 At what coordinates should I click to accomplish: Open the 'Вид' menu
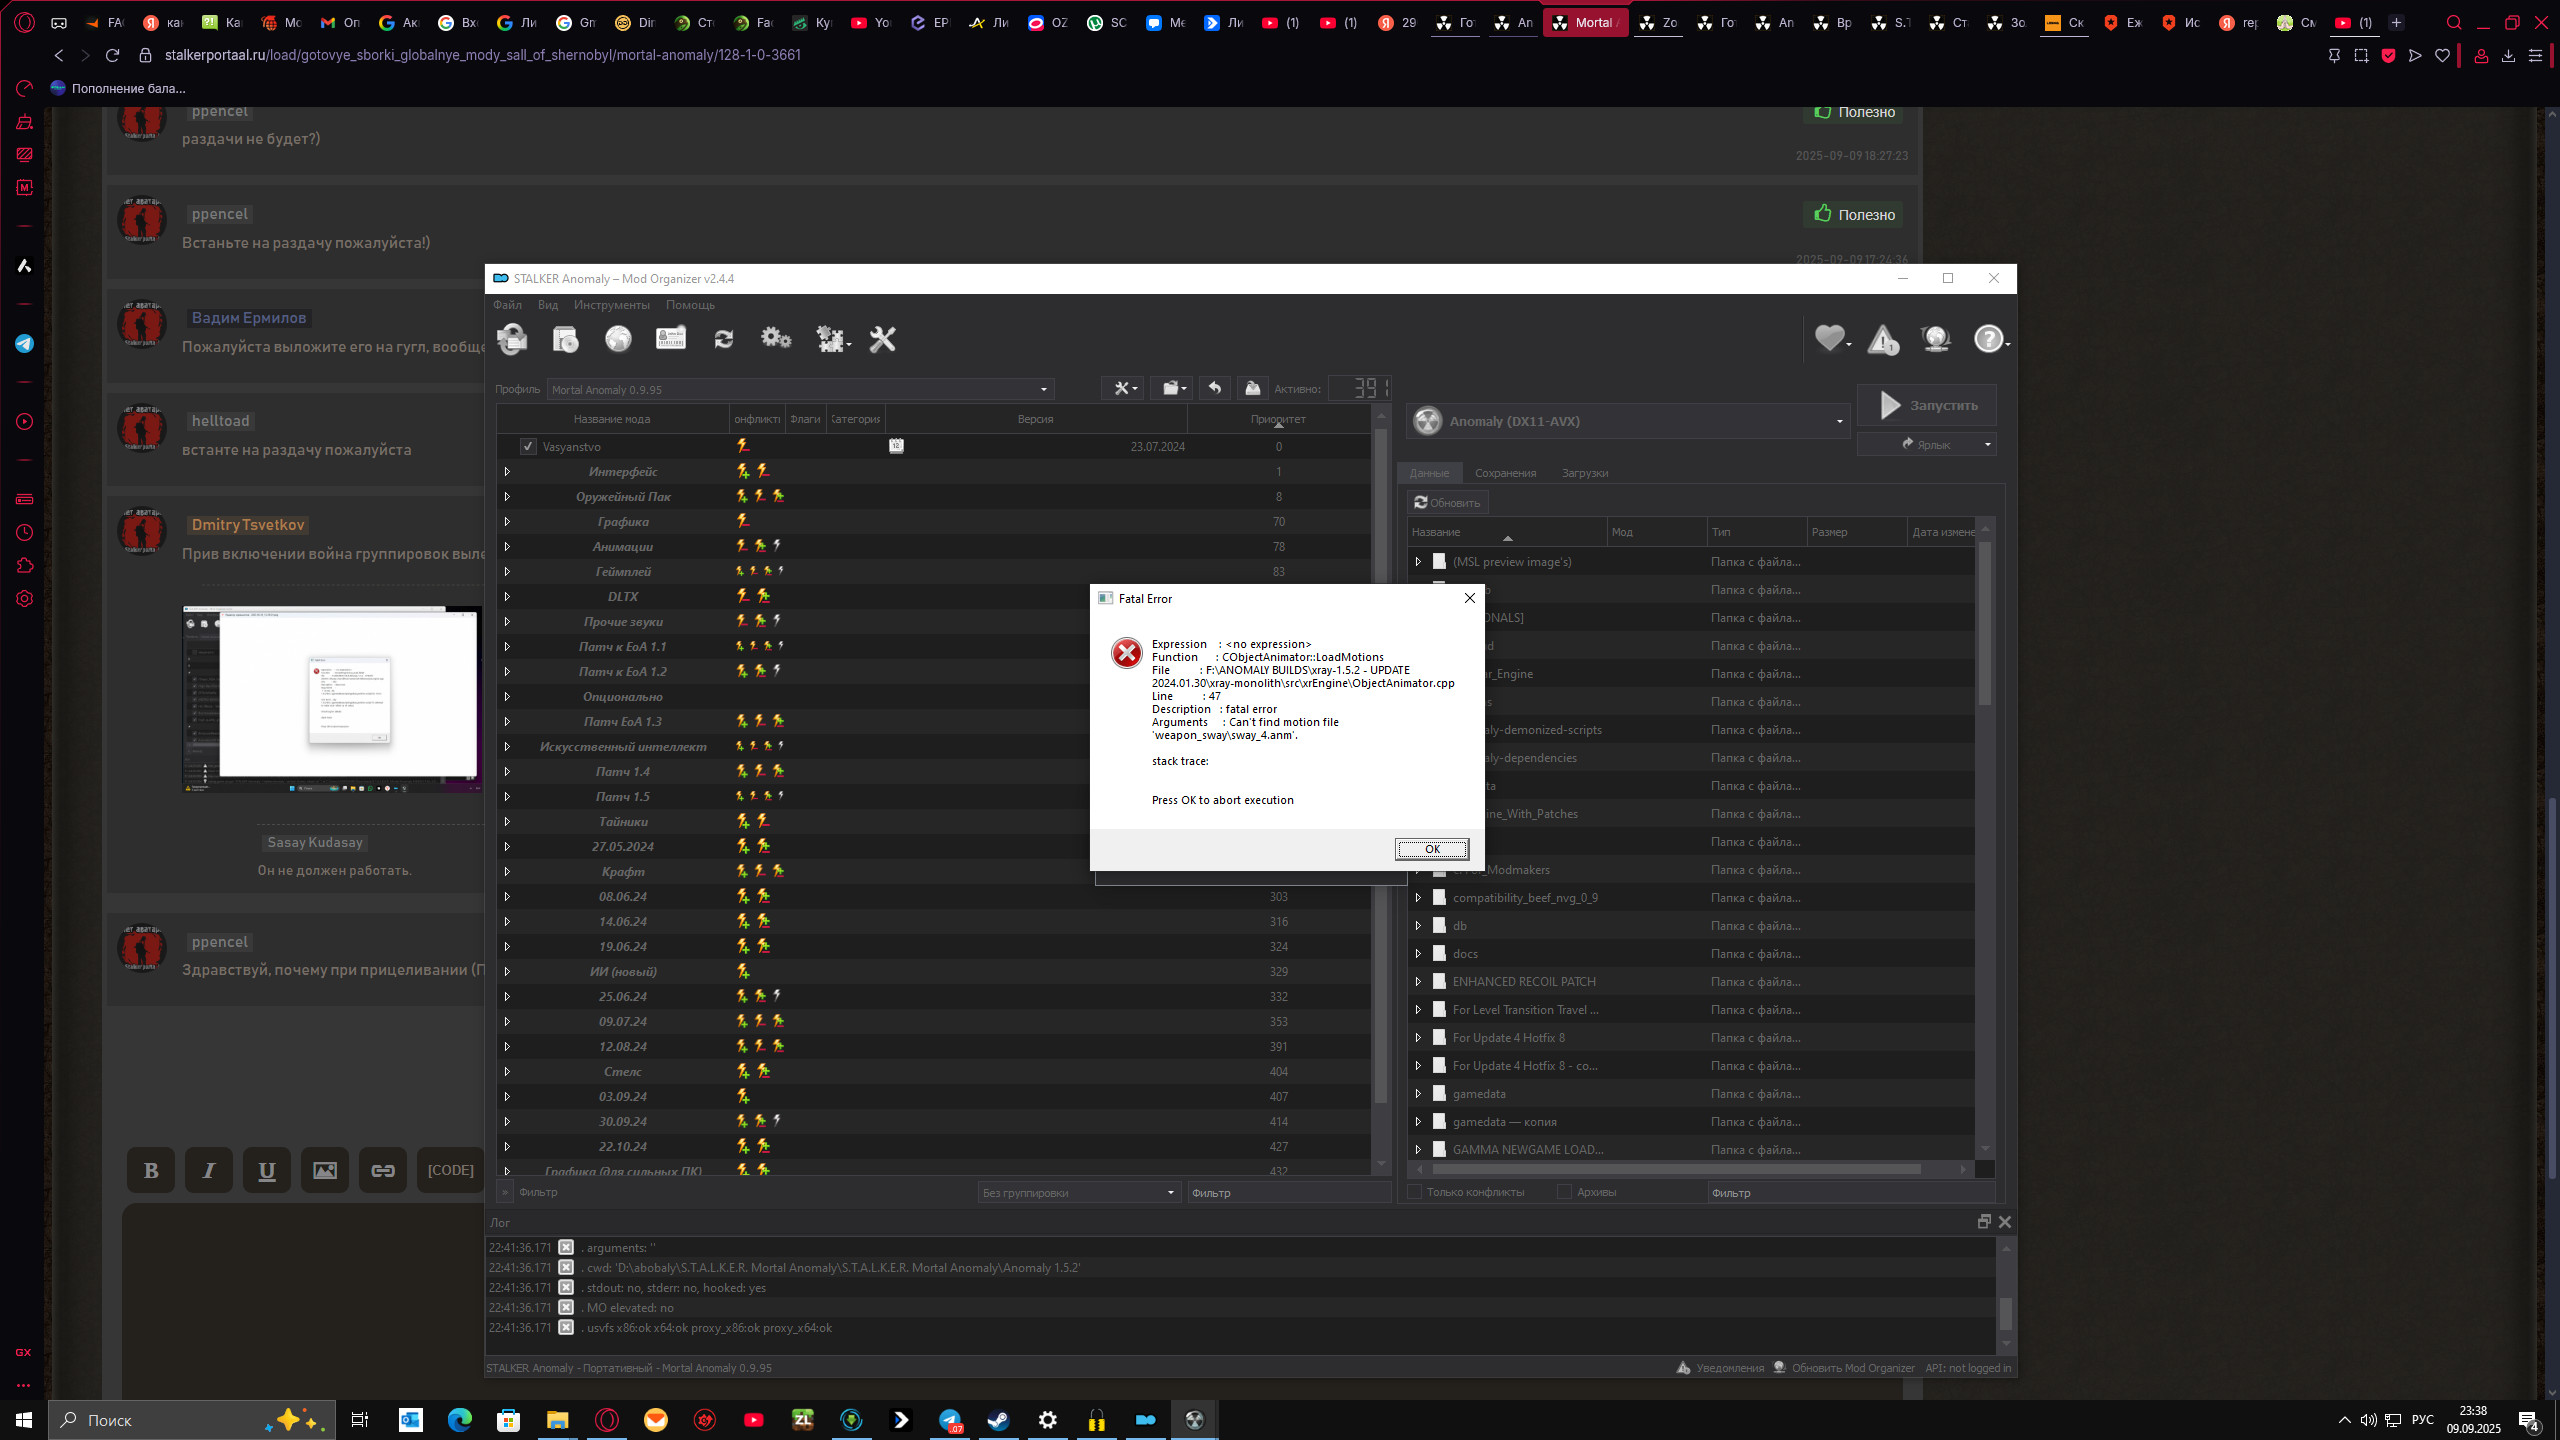pos(547,305)
